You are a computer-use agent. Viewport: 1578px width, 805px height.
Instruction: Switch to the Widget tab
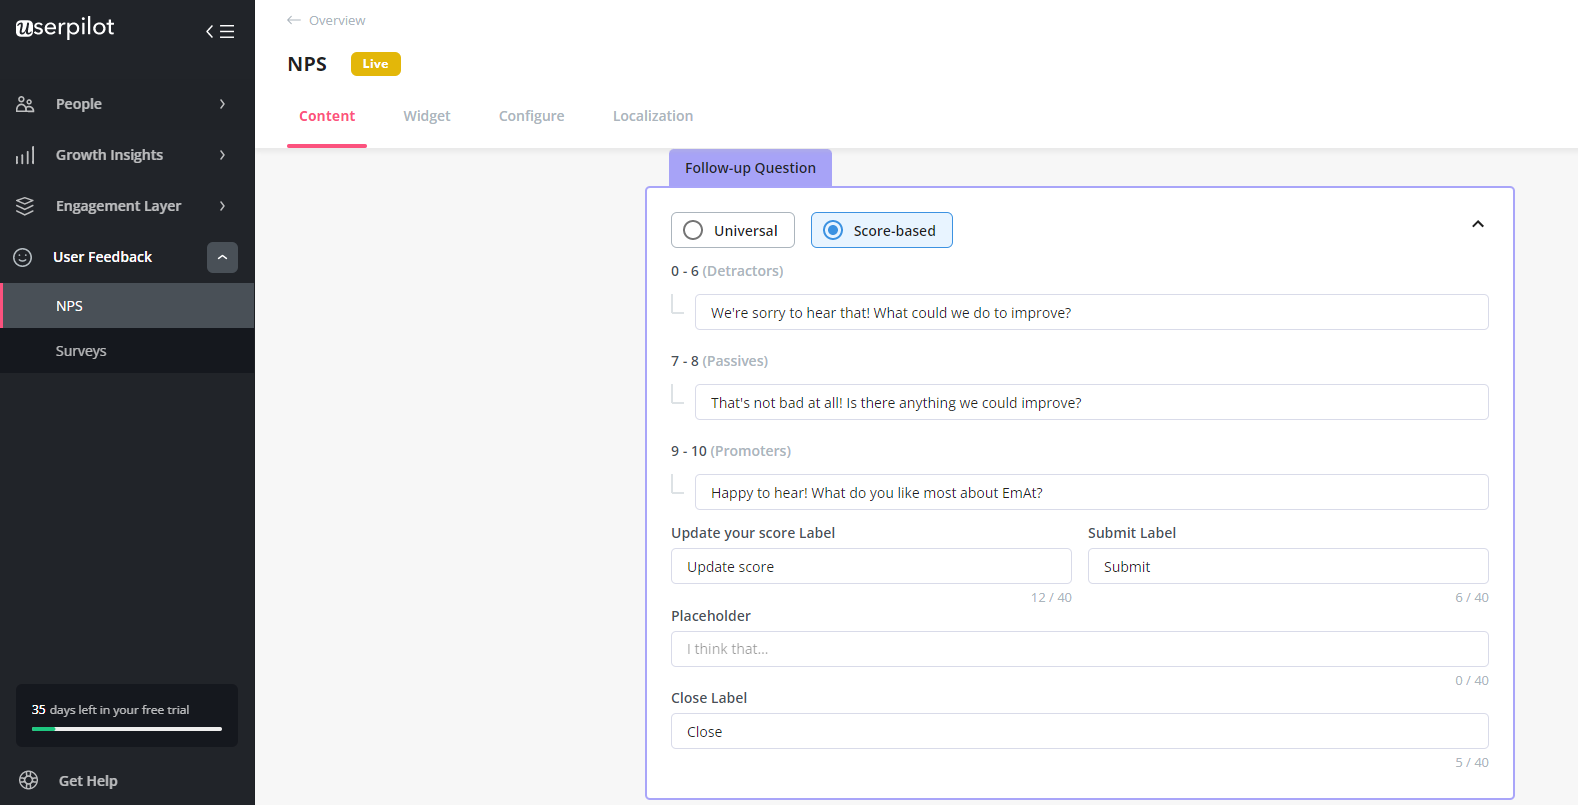[427, 116]
